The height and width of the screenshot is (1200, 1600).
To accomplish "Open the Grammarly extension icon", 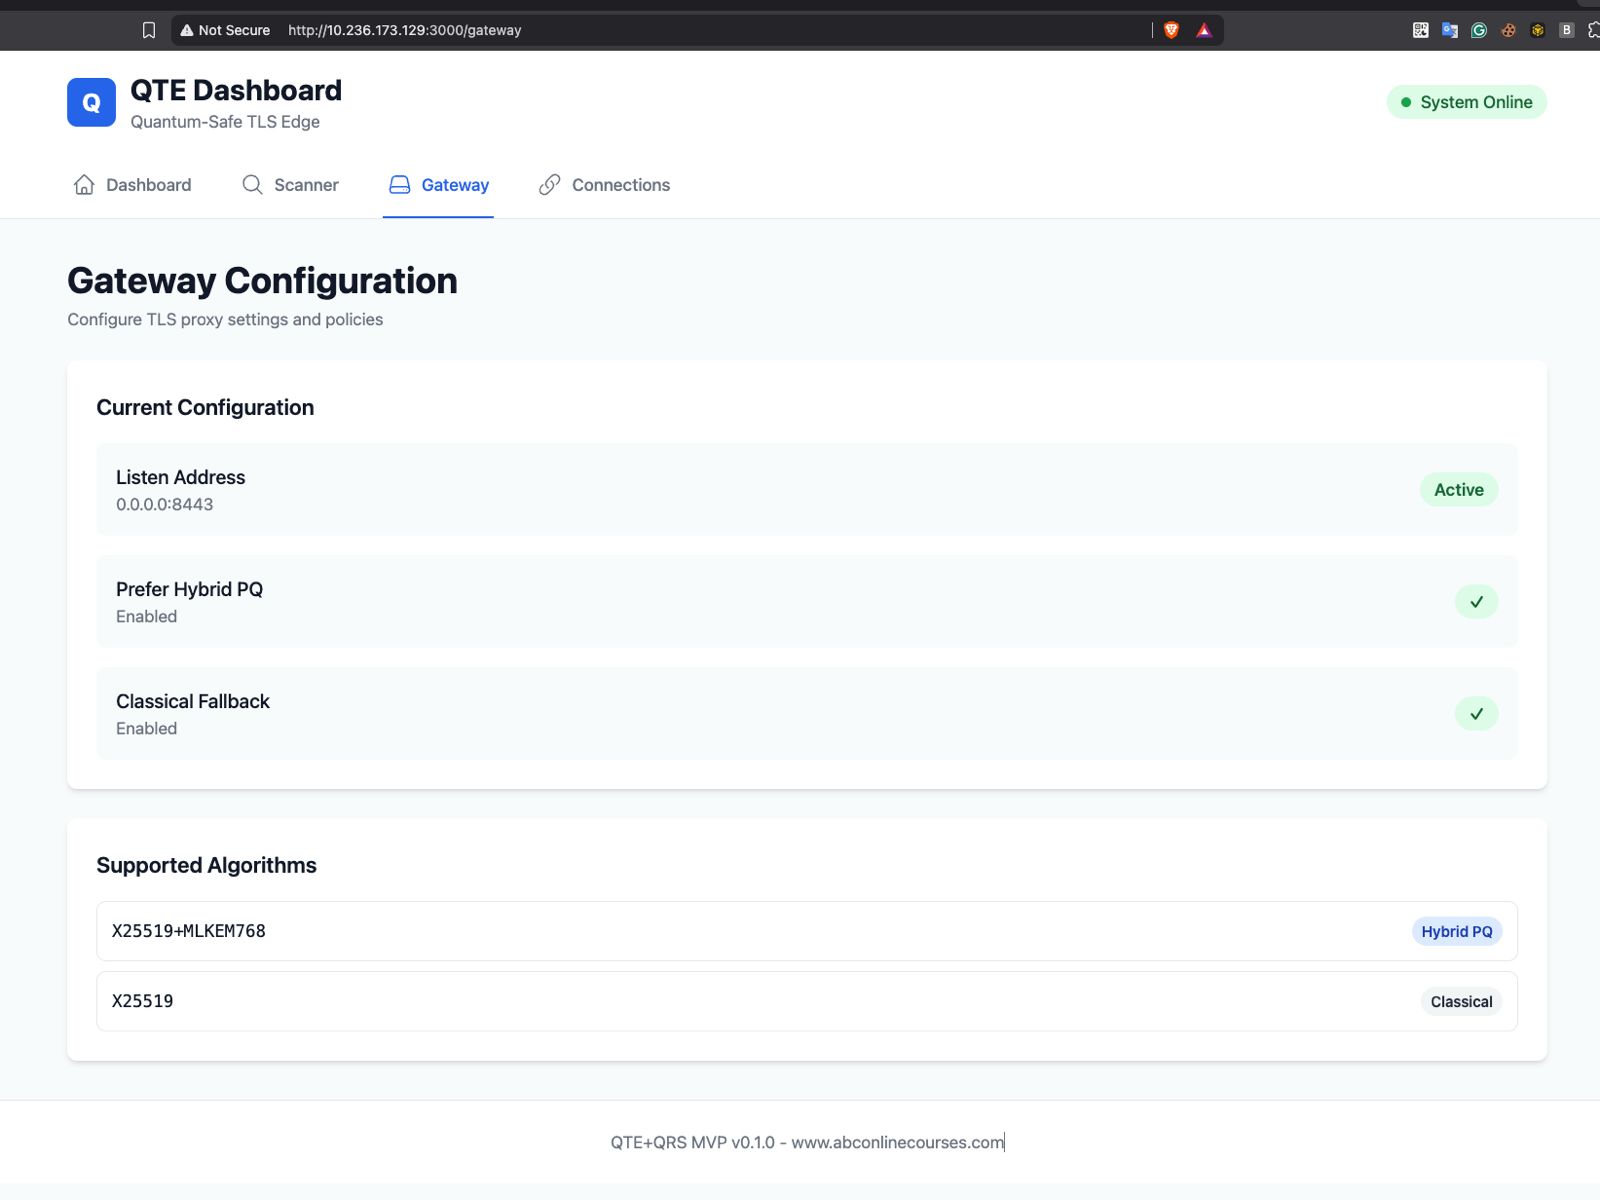I will click(1478, 29).
